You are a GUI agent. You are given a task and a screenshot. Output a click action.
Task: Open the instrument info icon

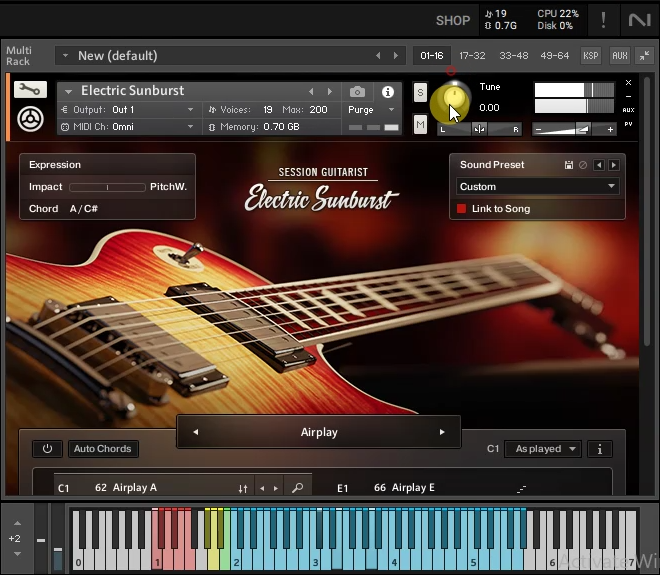coord(388,92)
